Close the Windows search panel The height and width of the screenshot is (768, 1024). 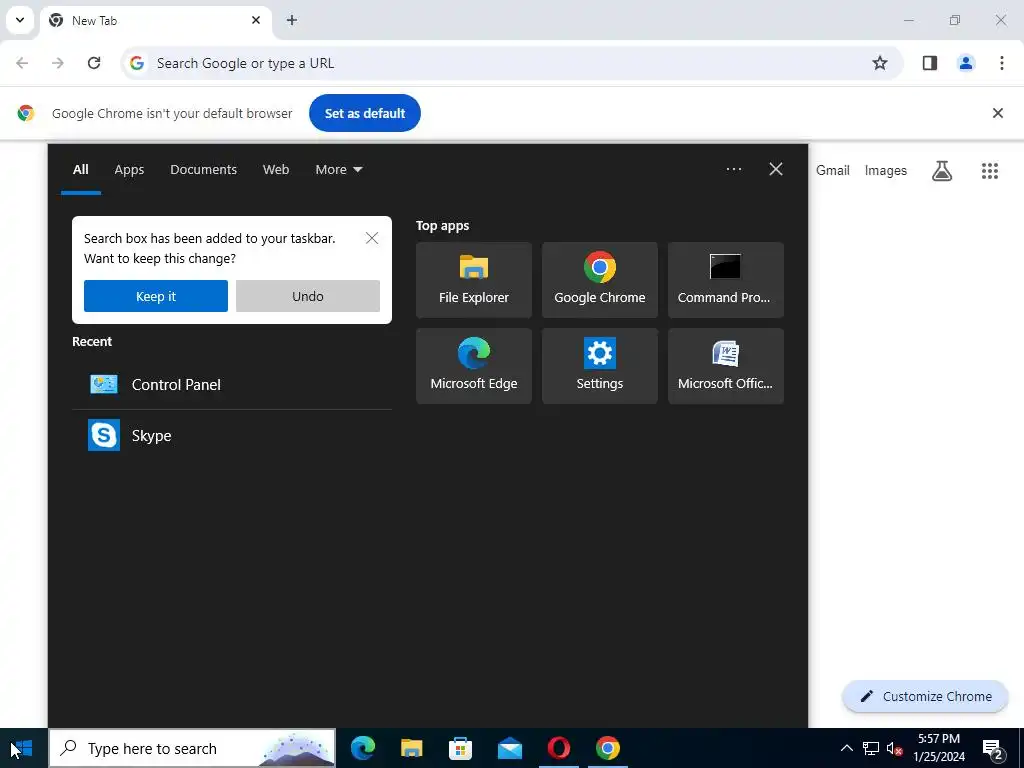(x=776, y=169)
